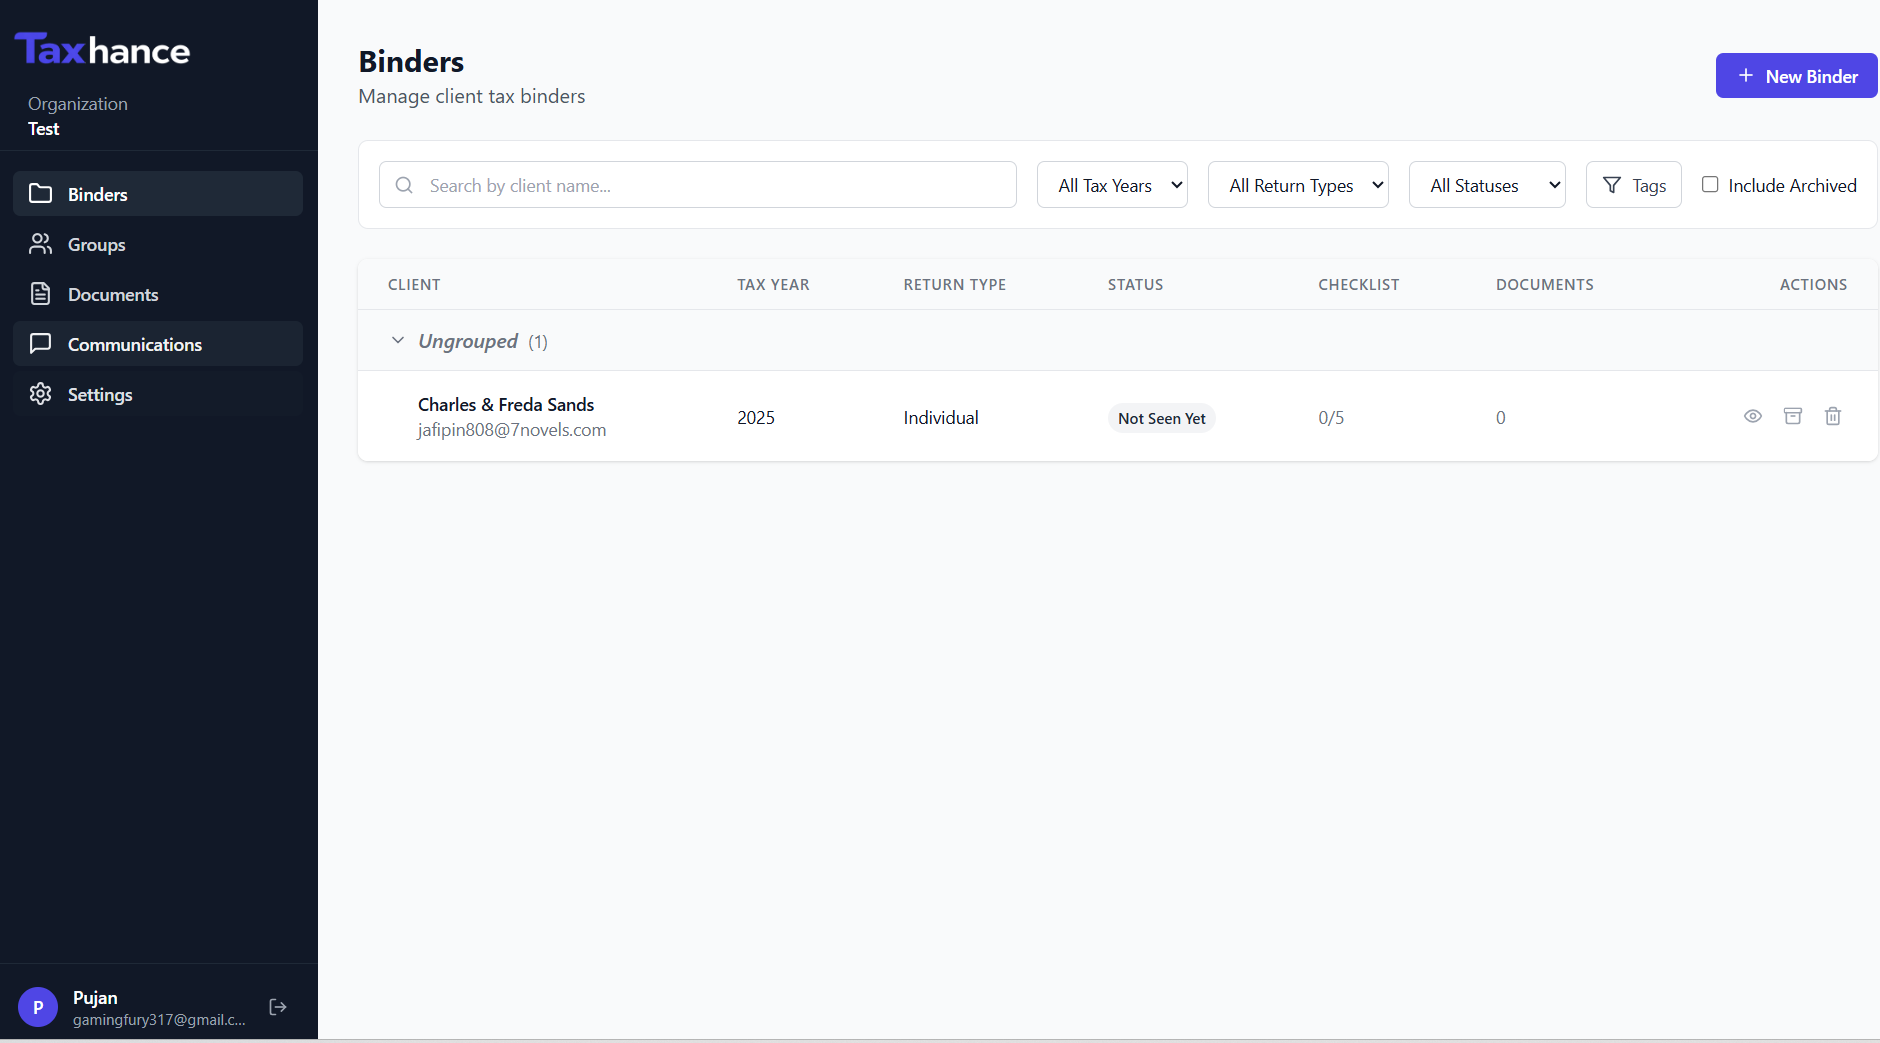Open Documents from the sidebar icon

tap(41, 294)
